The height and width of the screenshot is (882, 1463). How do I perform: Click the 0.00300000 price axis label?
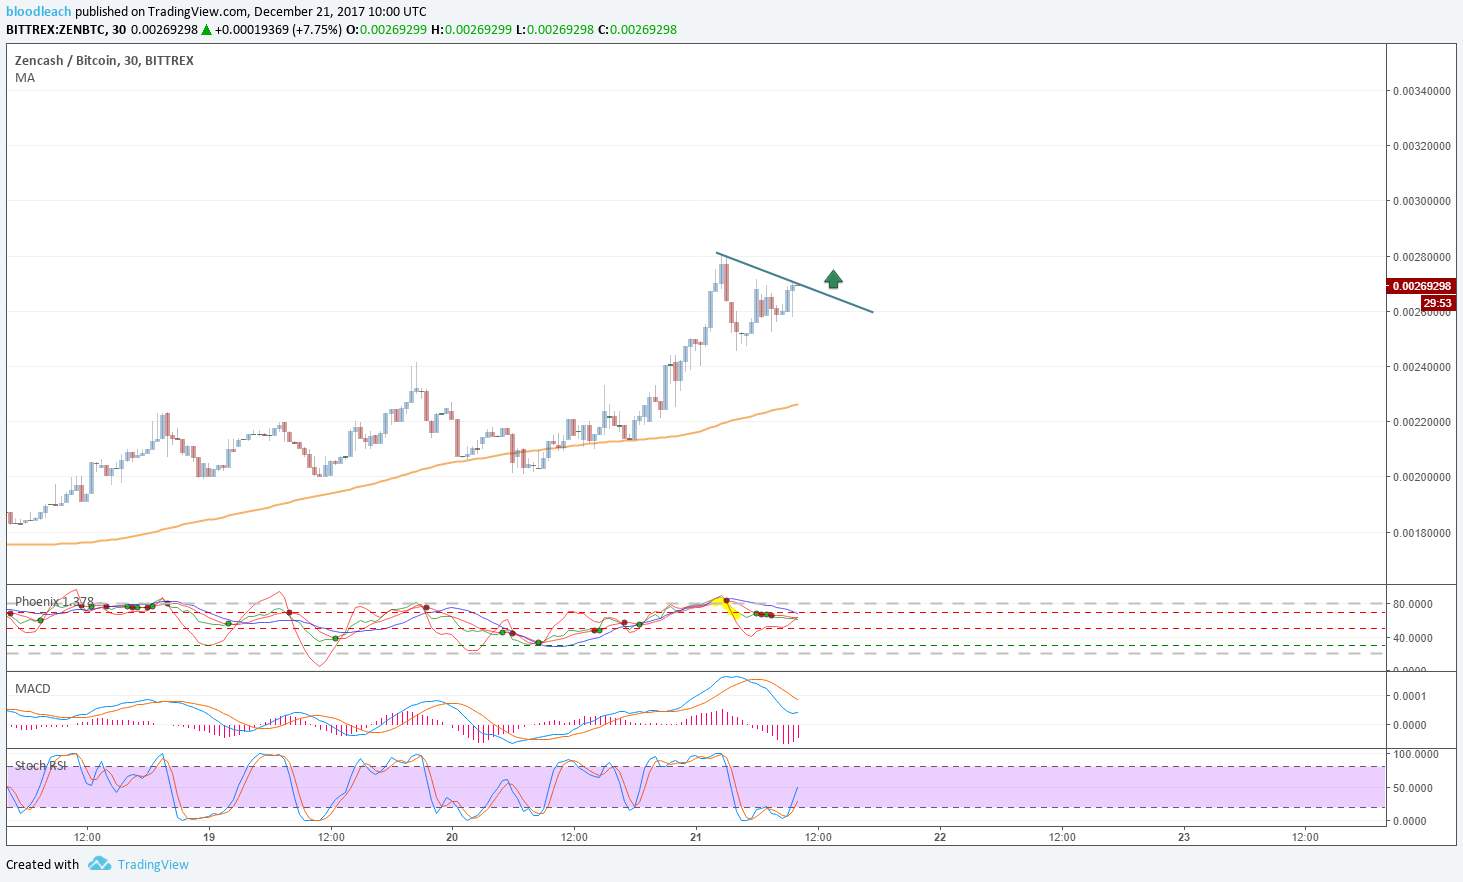point(1421,201)
